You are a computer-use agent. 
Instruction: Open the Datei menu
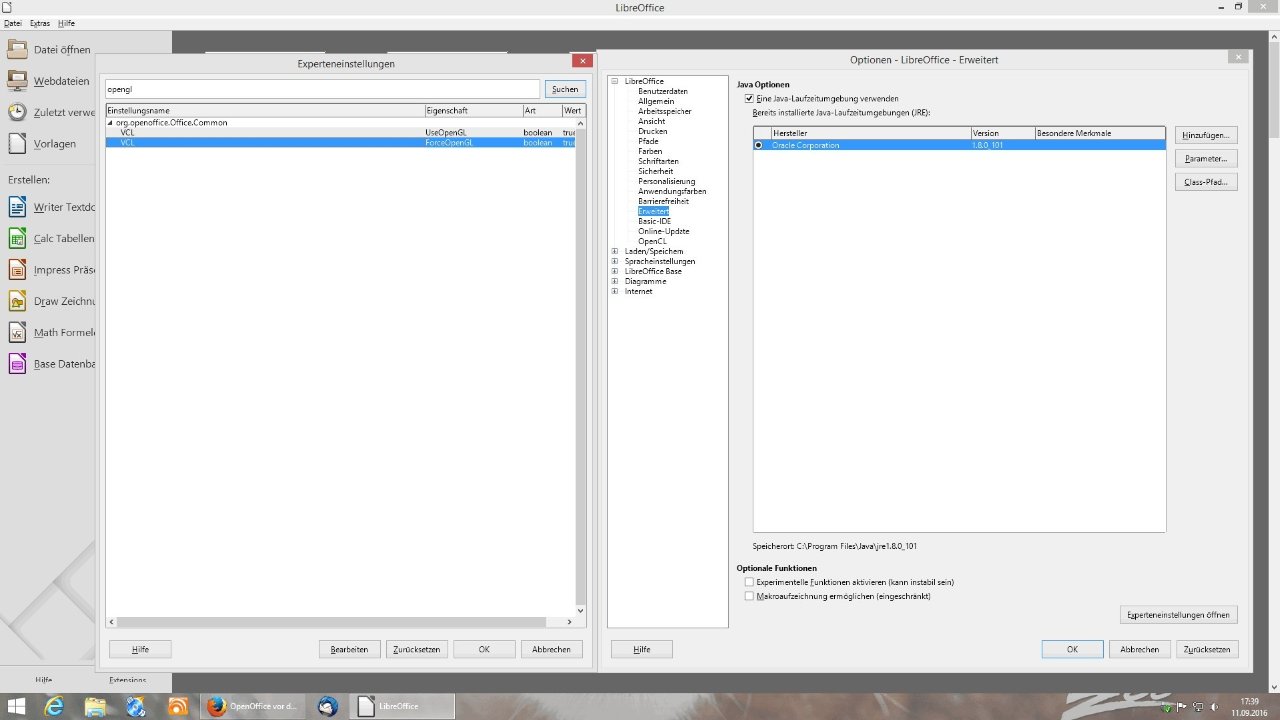point(12,23)
